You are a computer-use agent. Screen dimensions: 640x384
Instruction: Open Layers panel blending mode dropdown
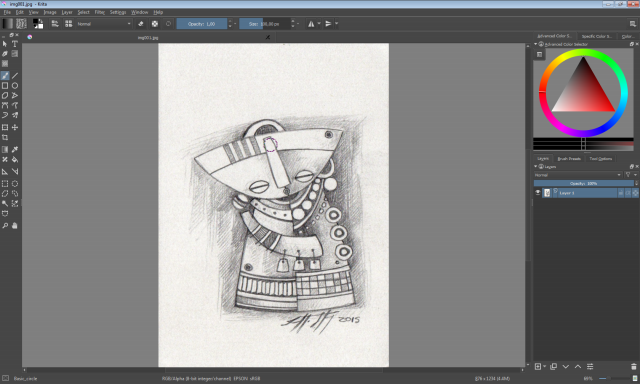pos(578,175)
